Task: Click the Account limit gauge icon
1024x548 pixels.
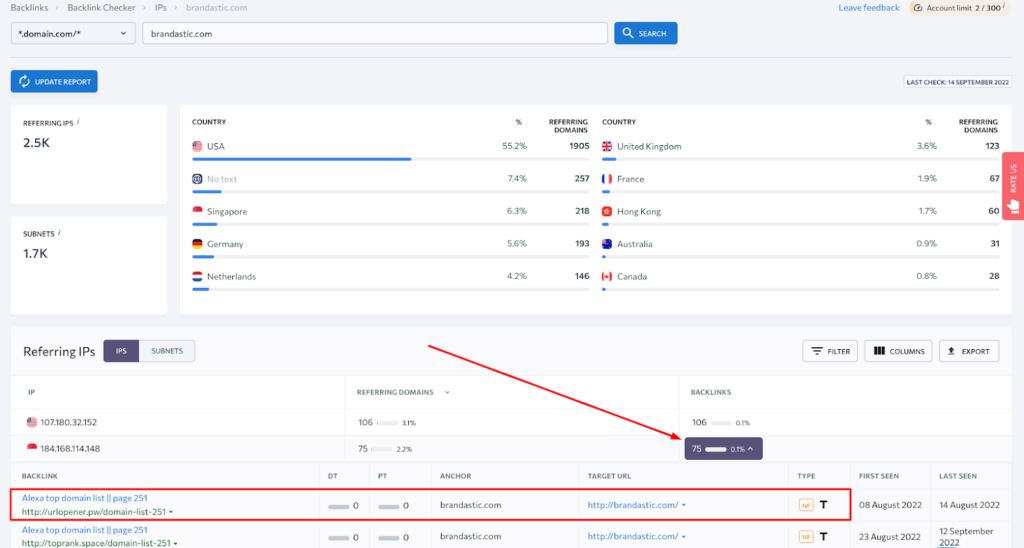Action: tap(918, 8)
